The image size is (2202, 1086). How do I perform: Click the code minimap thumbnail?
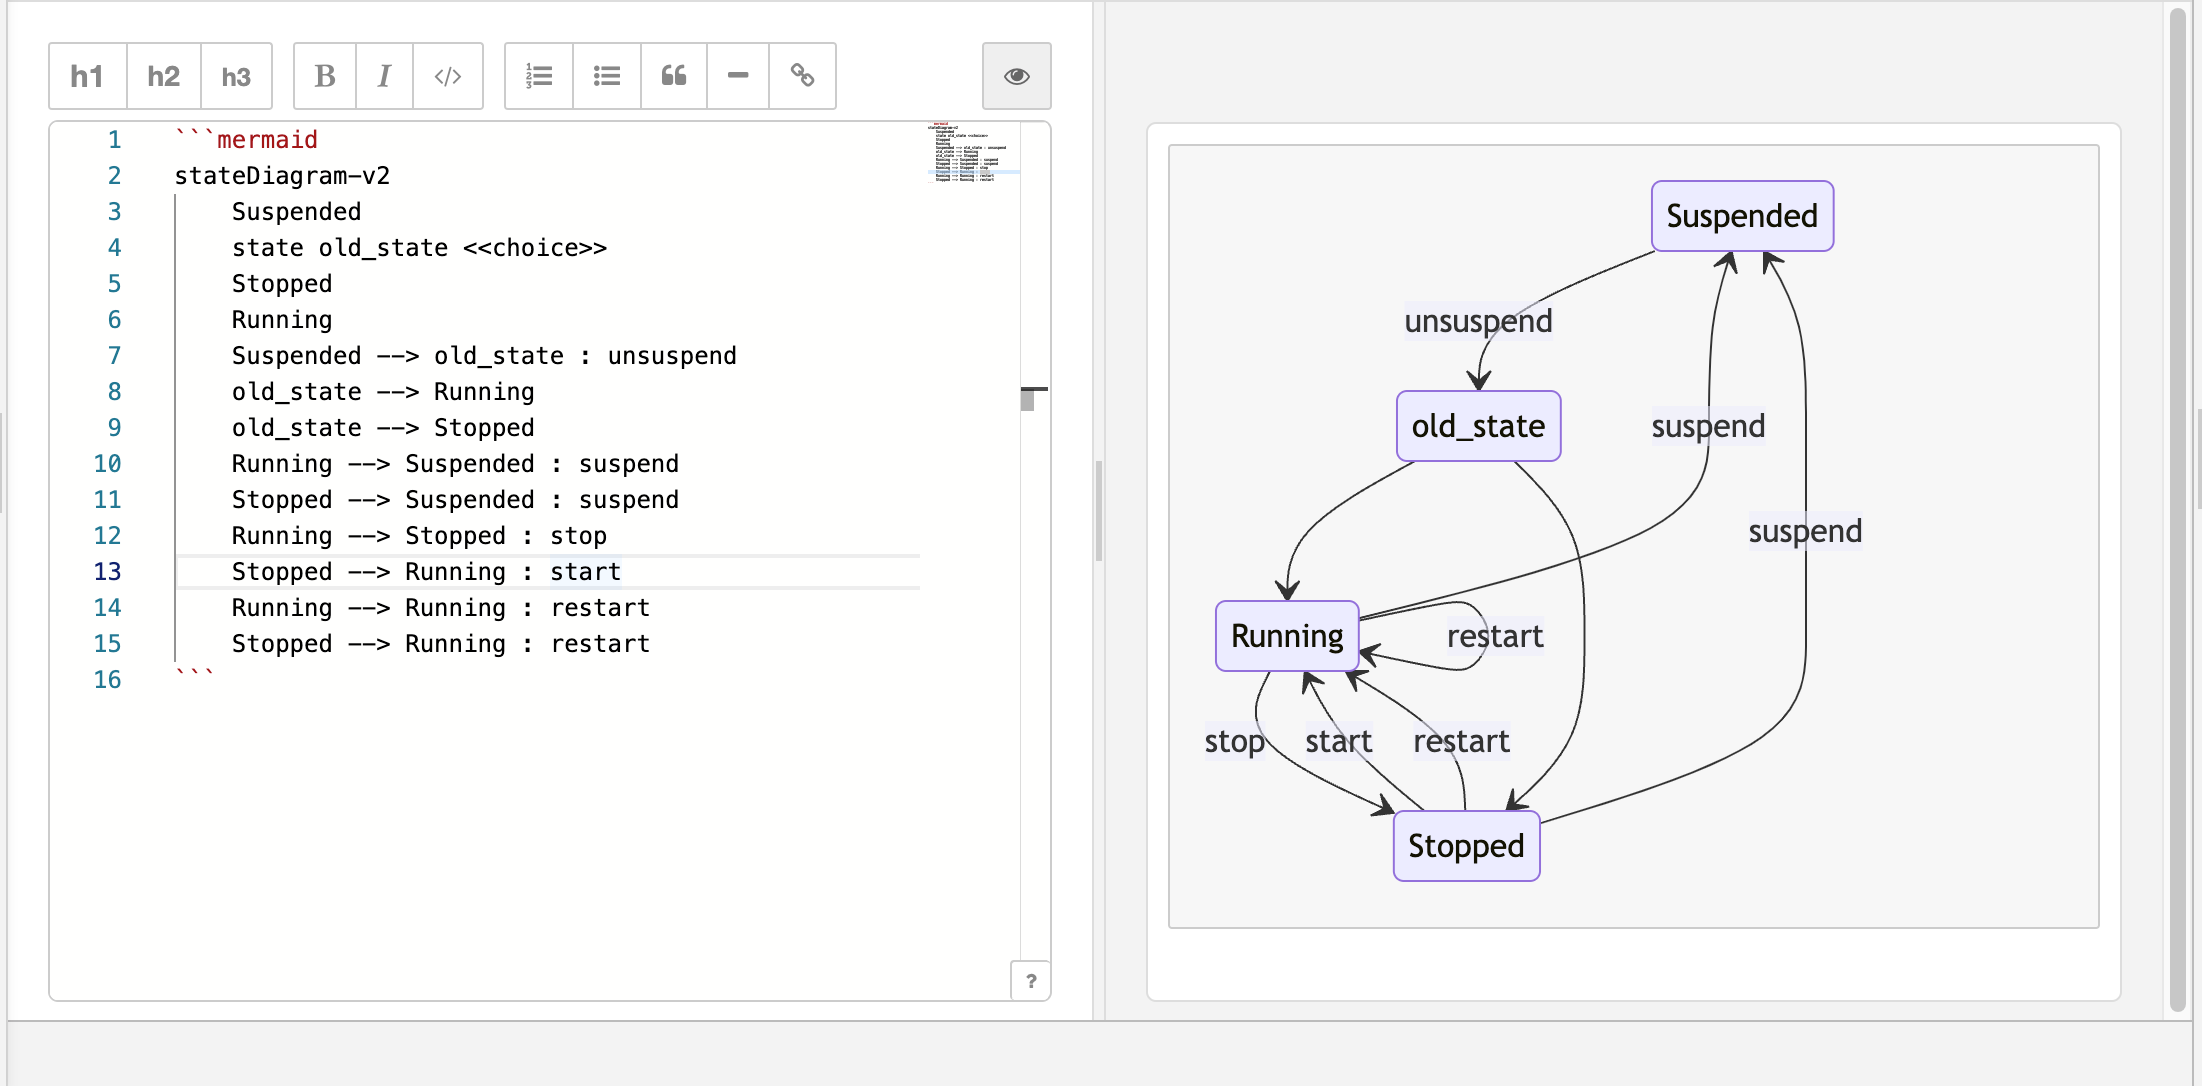tap(972, 152)
